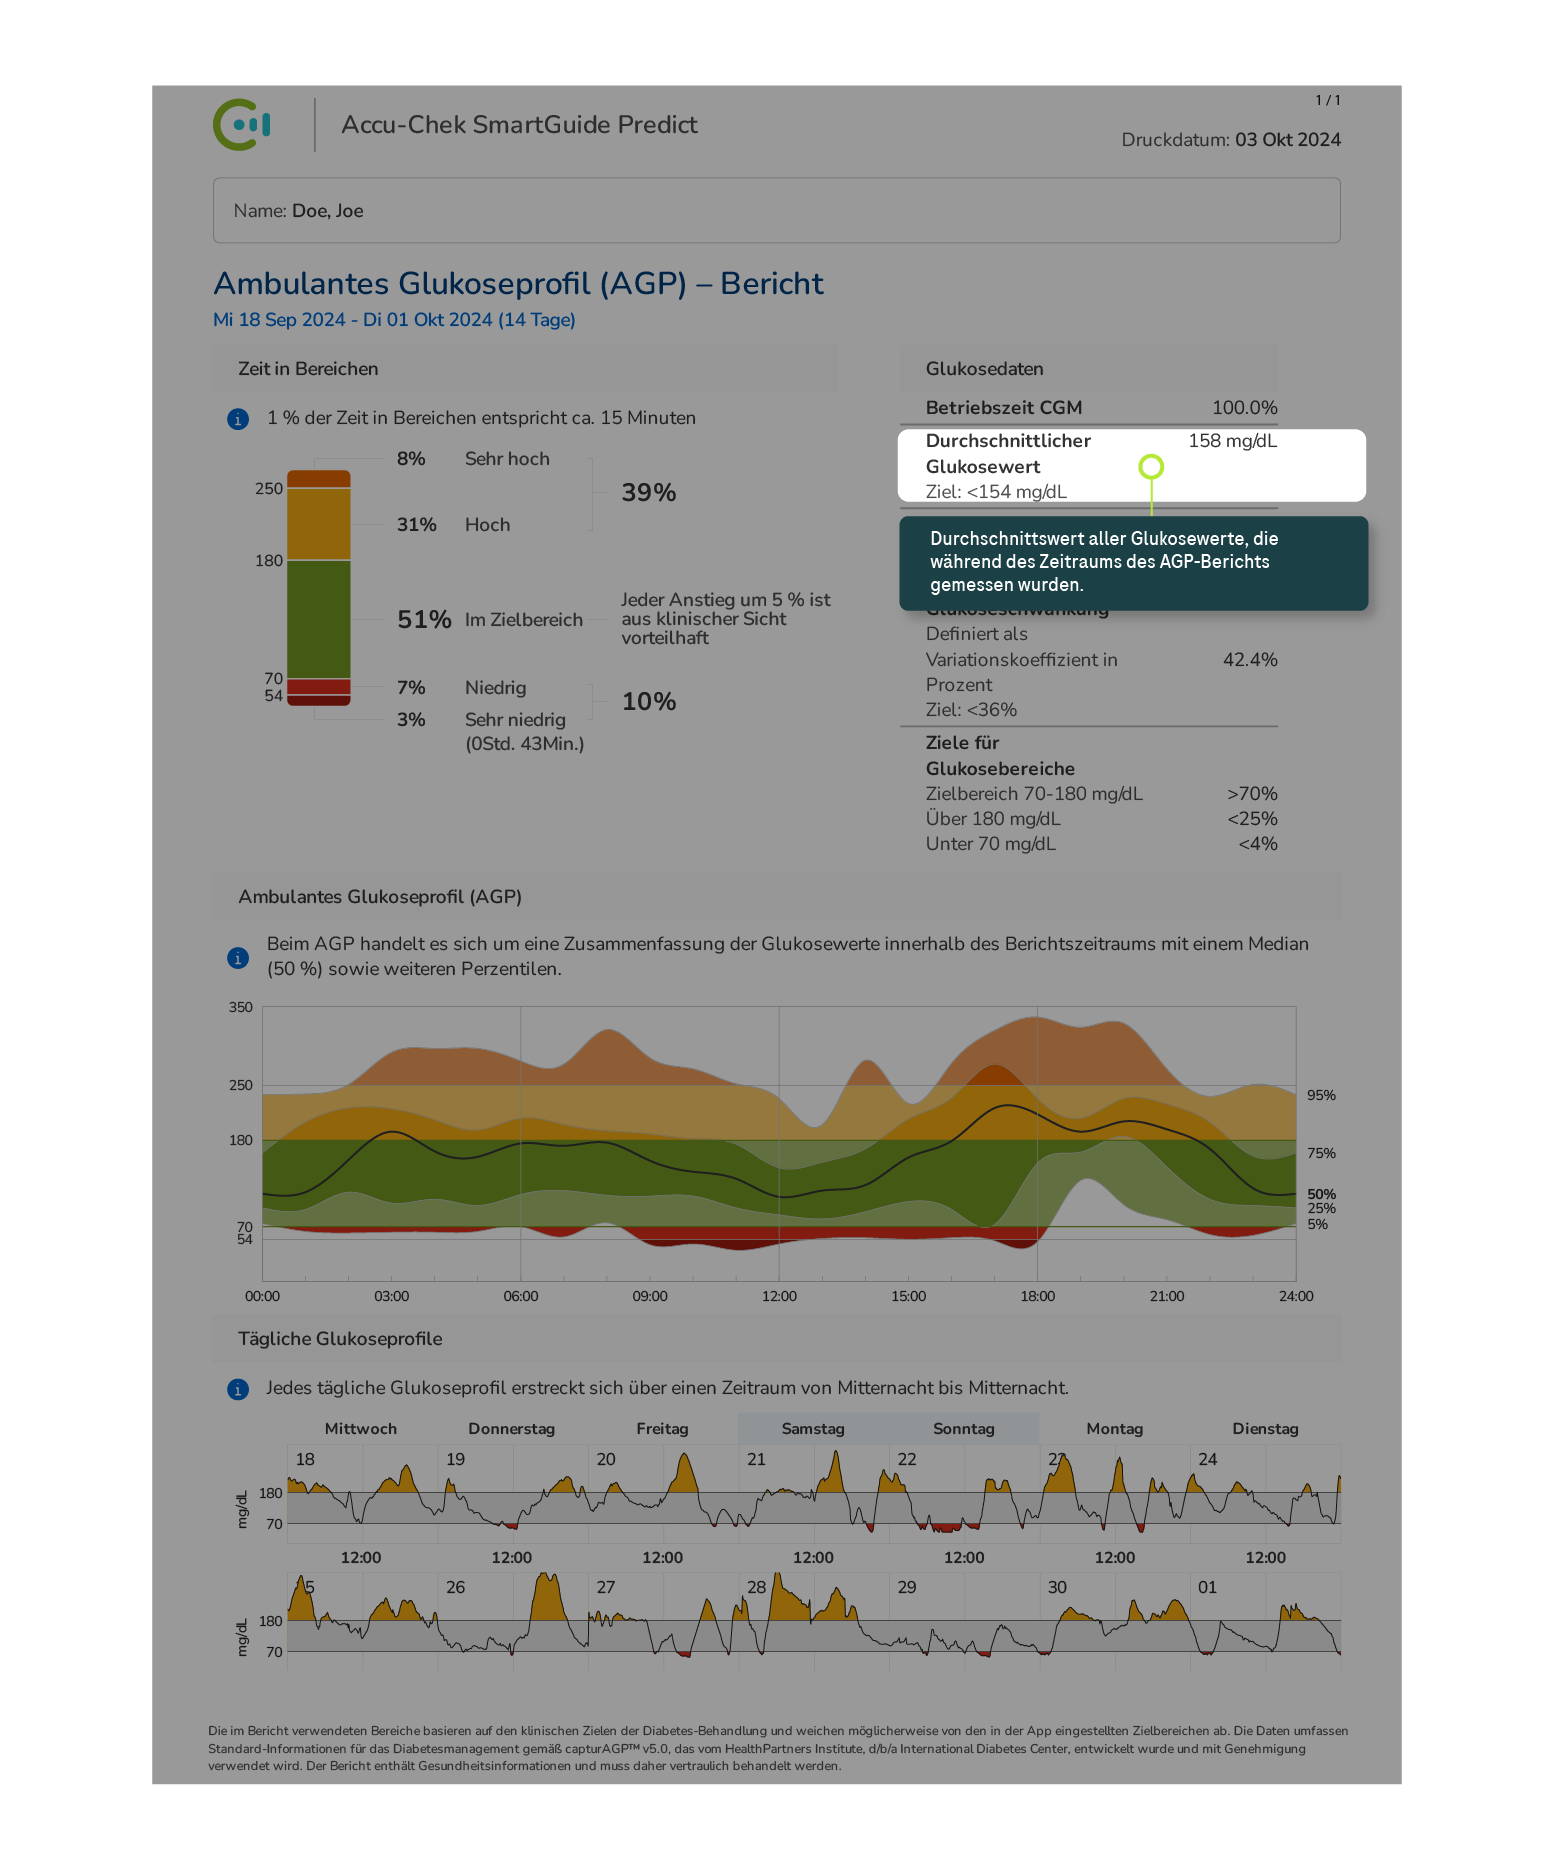Click the 31% Hoch value

[417, 525]
